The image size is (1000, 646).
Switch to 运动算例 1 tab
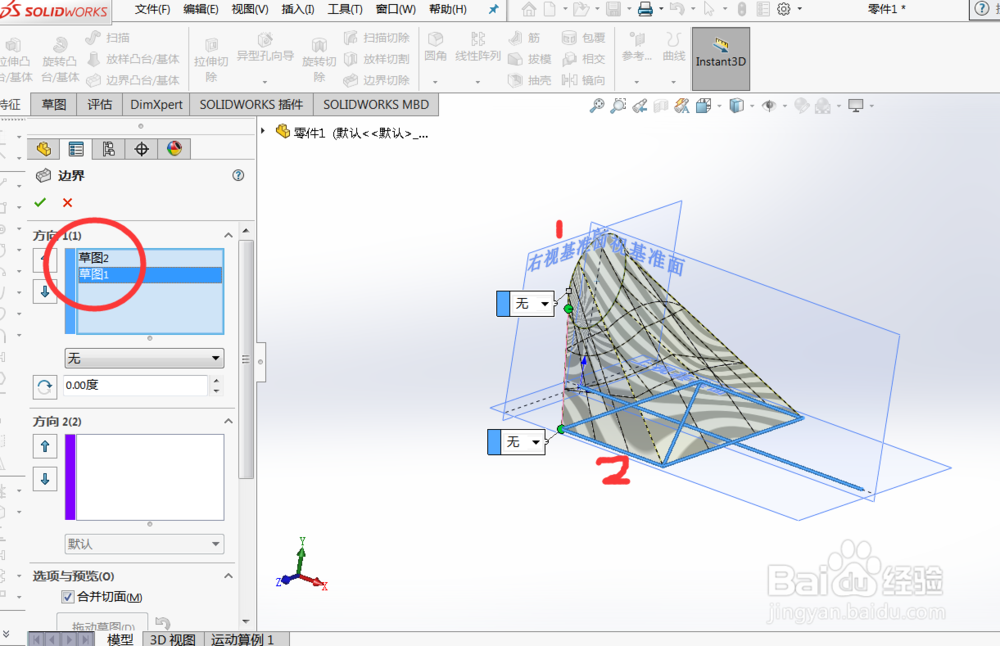(x=242, y=639)
